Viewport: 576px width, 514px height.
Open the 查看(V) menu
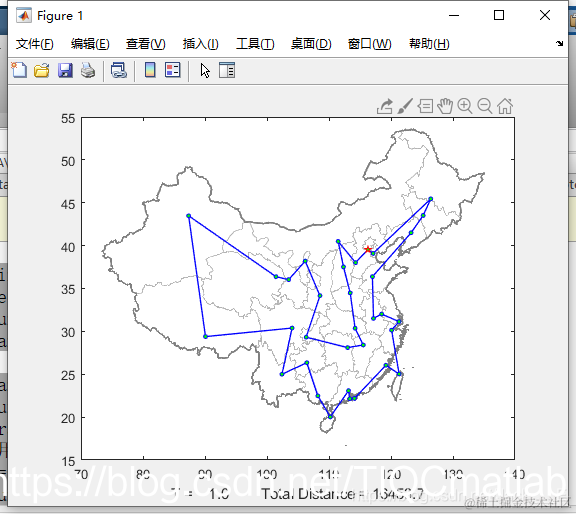pyautogui.click(x=145, y=44)
